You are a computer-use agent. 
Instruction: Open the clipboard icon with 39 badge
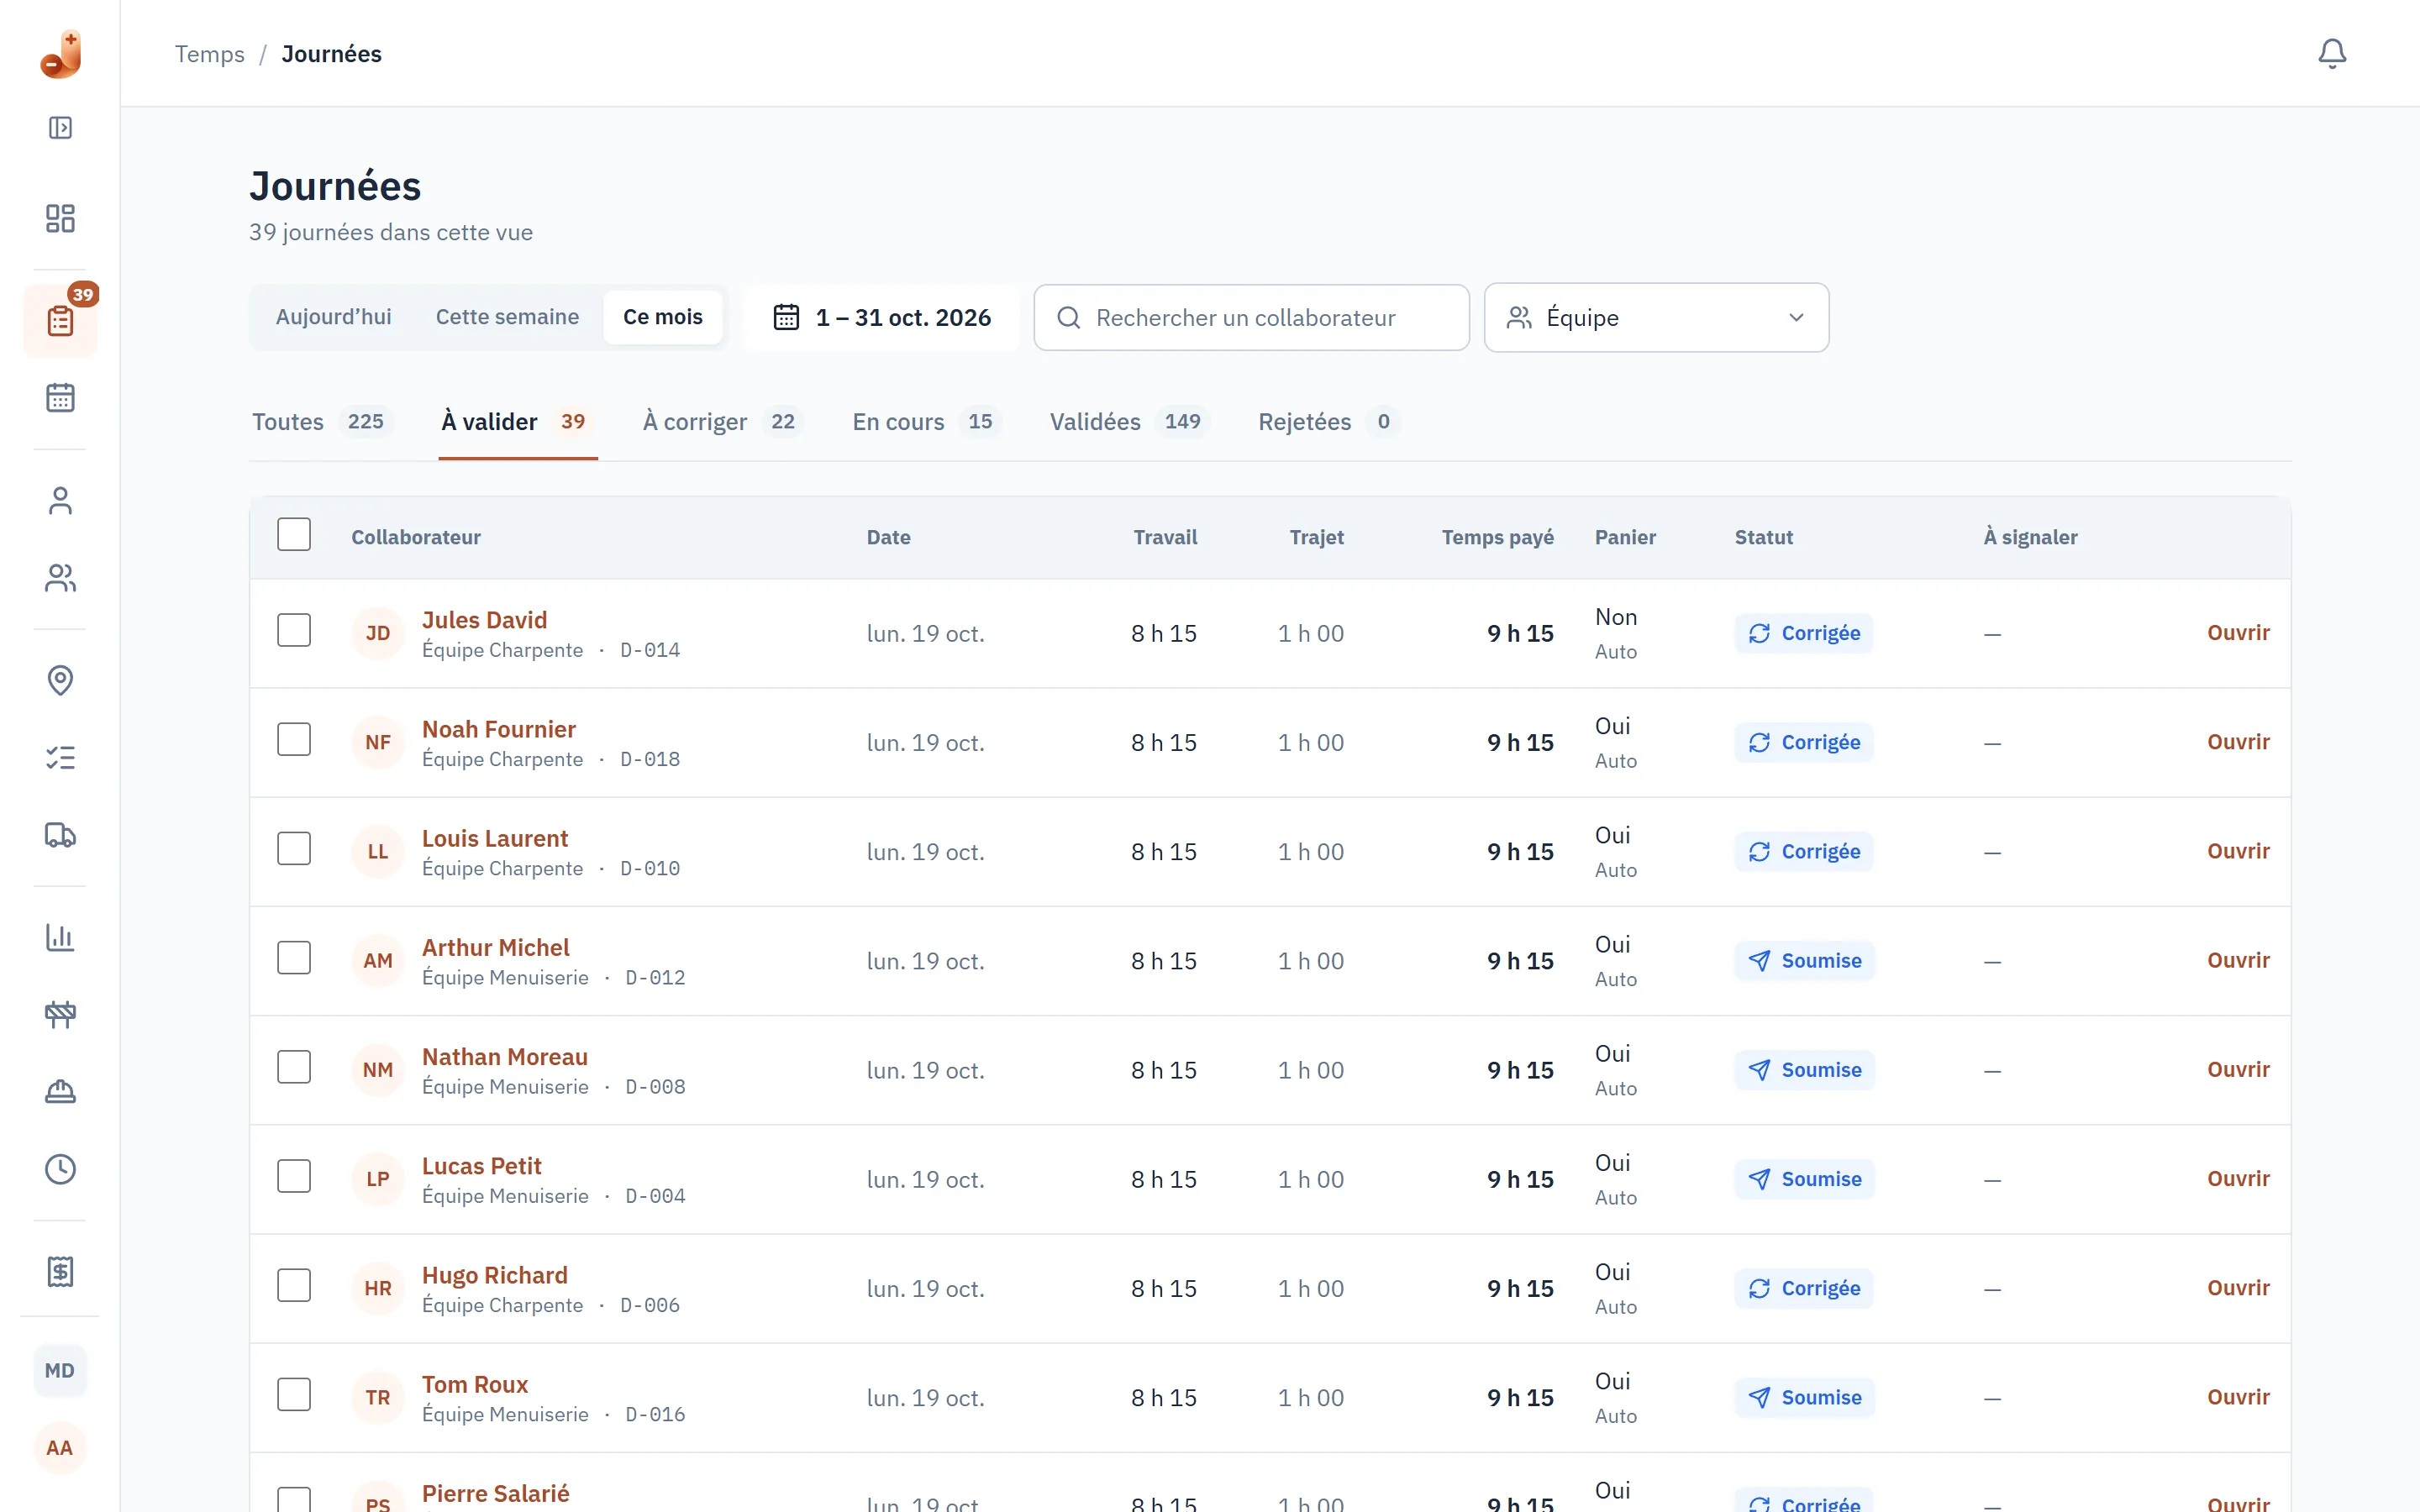tap(60, 320)
